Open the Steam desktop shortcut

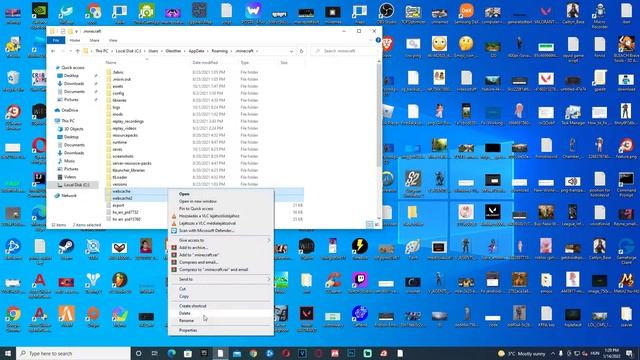pyautogui.click(x=66, y=249)
